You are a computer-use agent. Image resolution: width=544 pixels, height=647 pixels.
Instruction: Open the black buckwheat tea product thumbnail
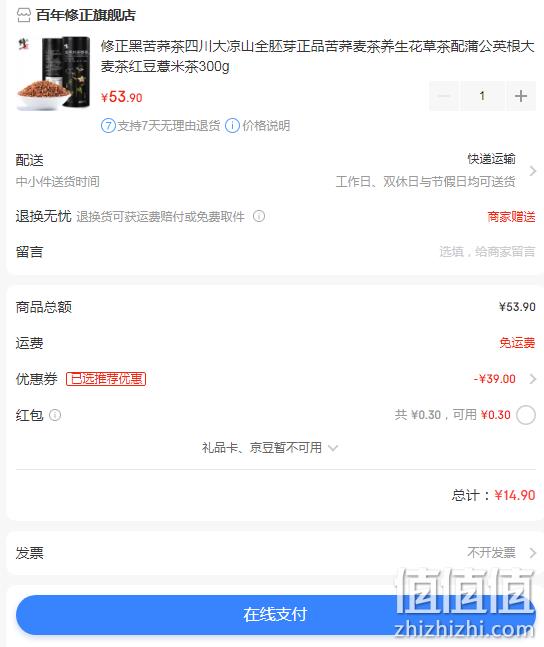pos(54,73)
